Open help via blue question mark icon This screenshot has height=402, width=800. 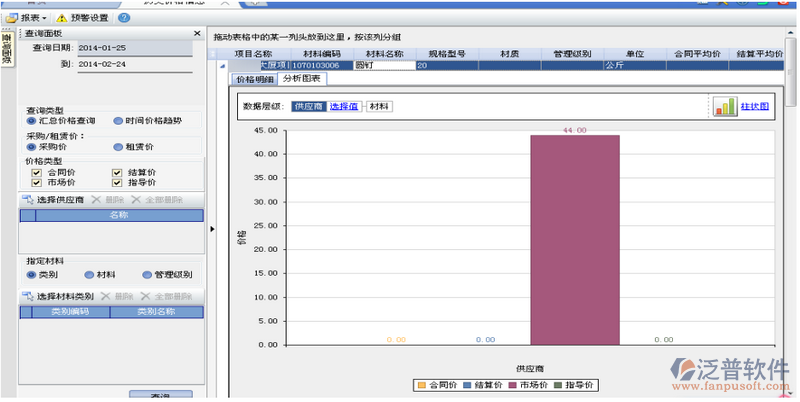pos(124,18)
